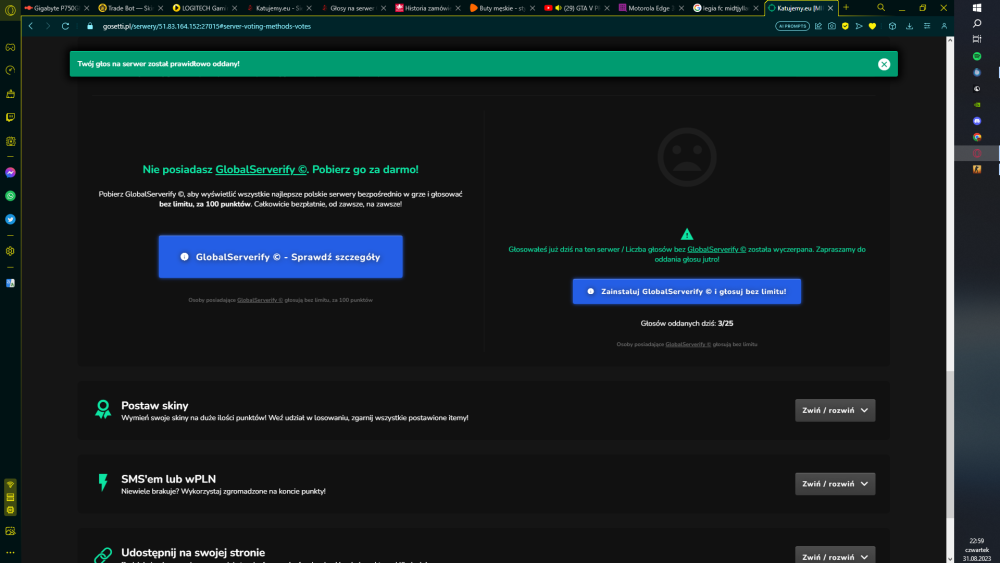The image size is (1000, 563).
Task: Switch to Gigabyte P750 tab
Action: 56,8
